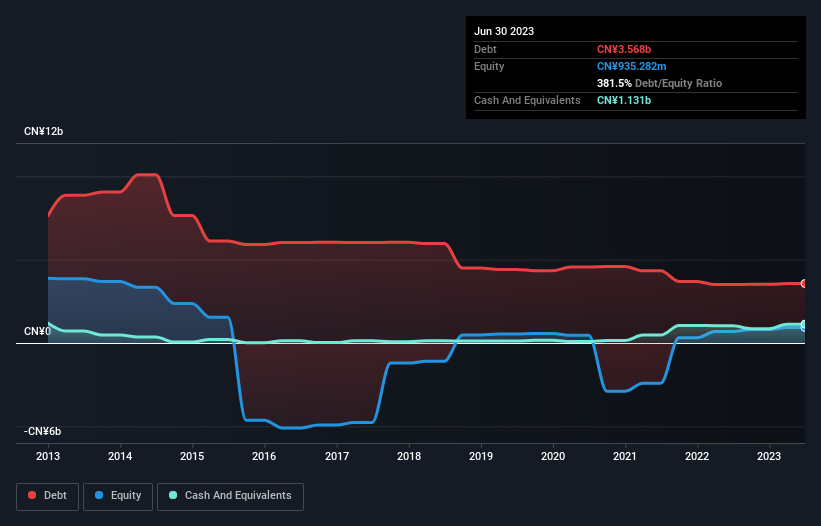
Task: Click the red Debt endpoint marker
Action: click(804, 284)
